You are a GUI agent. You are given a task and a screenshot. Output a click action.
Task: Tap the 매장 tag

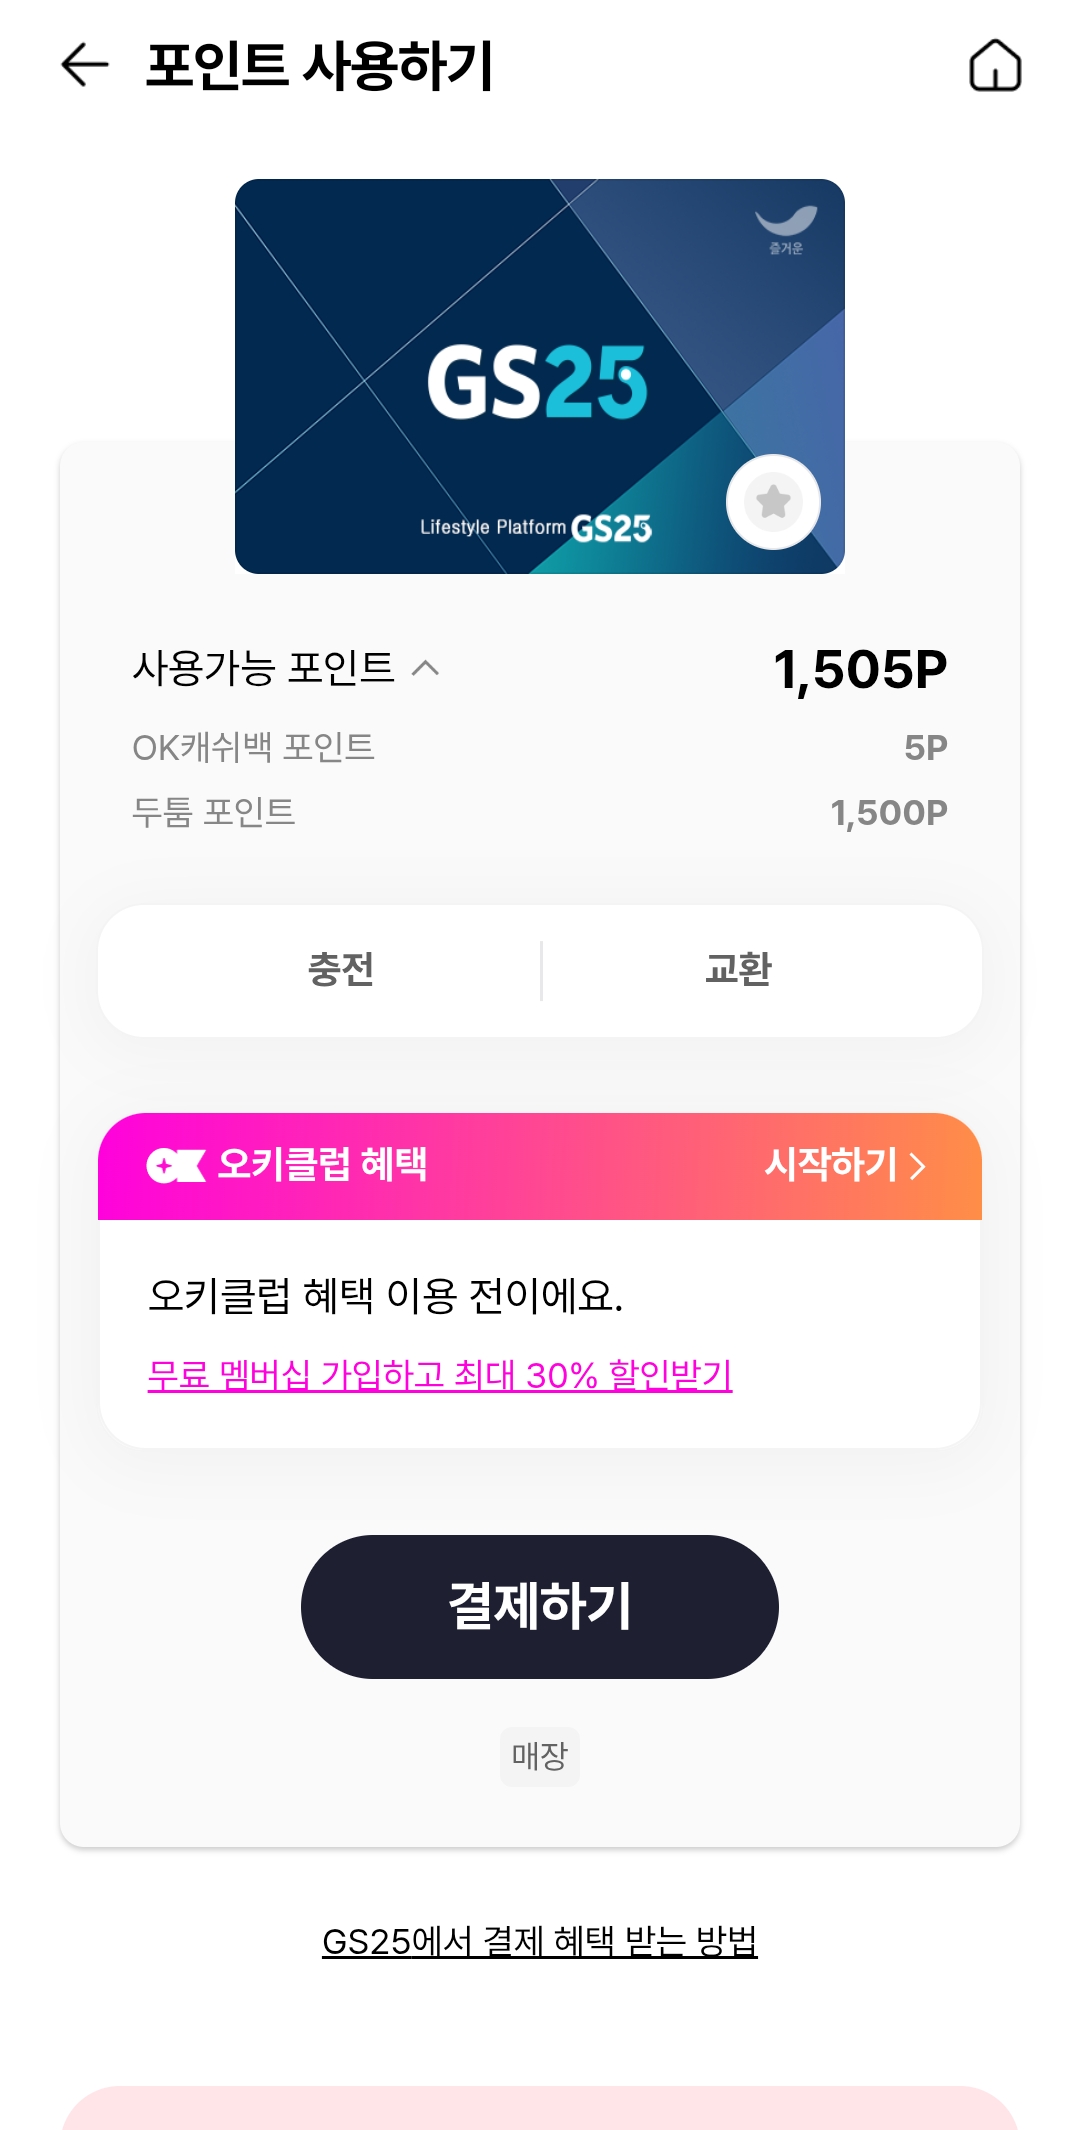click(539, 1756)
